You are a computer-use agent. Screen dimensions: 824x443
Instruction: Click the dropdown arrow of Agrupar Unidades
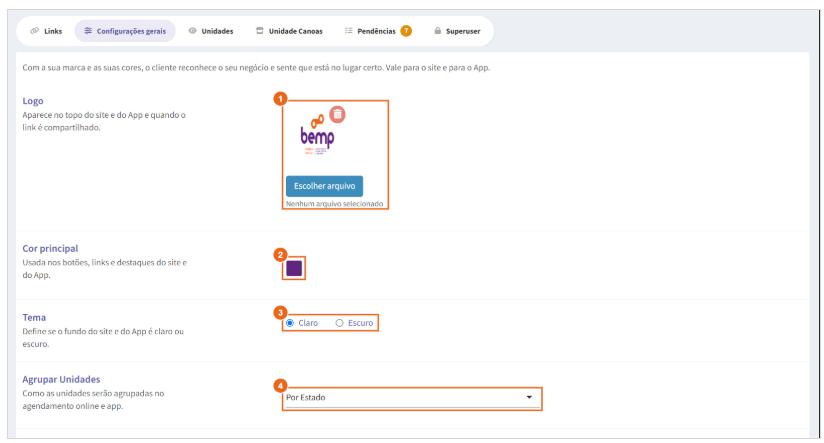point(529,397)
